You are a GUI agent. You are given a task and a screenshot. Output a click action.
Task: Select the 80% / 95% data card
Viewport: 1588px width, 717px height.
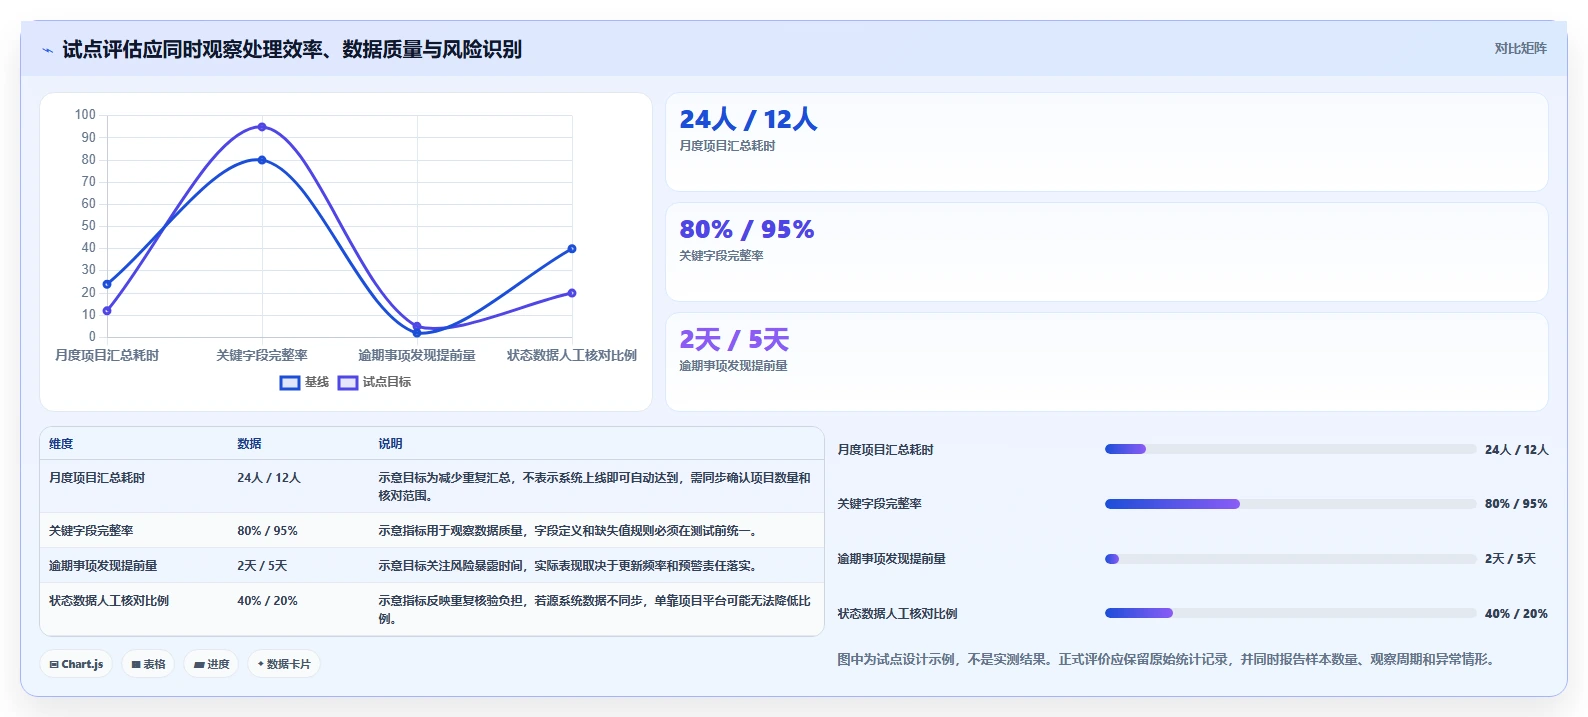coord(1107,252)
